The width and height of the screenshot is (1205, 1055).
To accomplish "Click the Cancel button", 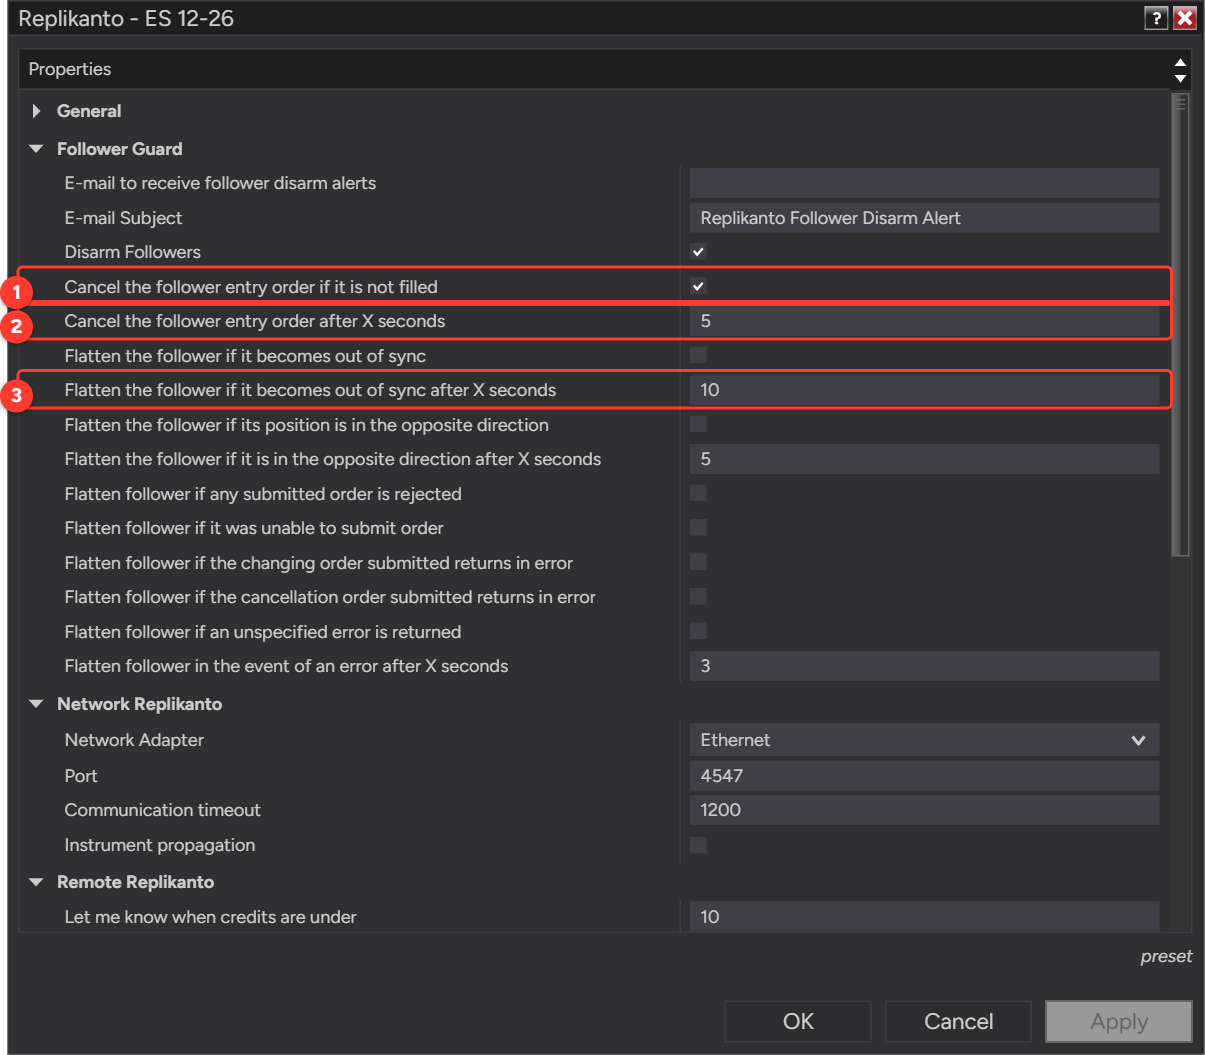I will coord(958,1021).
